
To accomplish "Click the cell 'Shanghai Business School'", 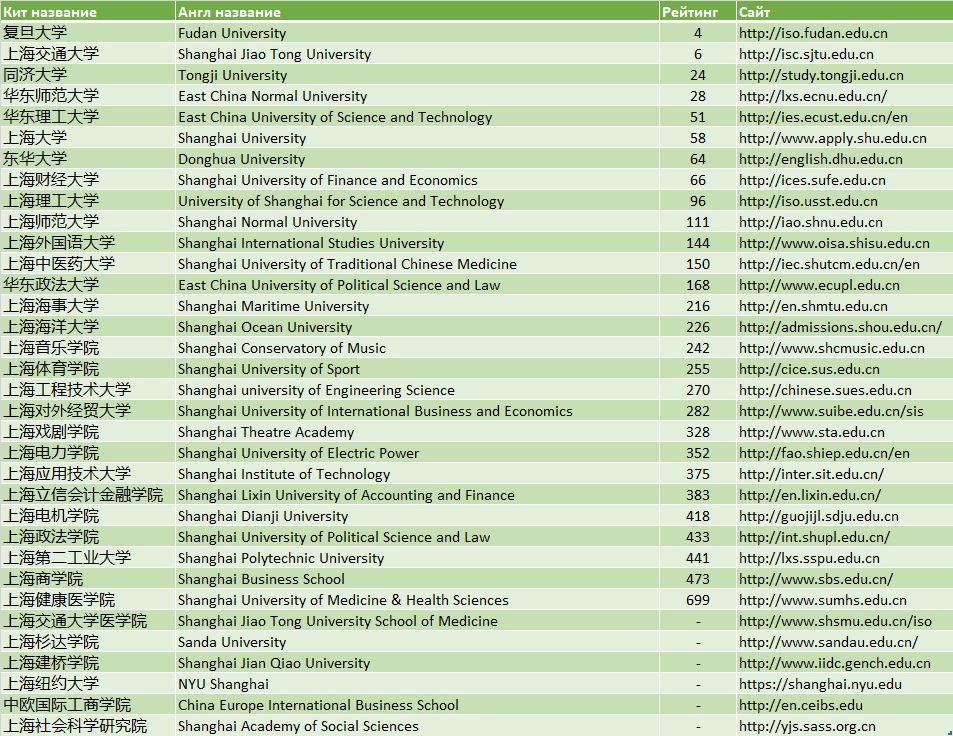I will [x=418, y=579].
